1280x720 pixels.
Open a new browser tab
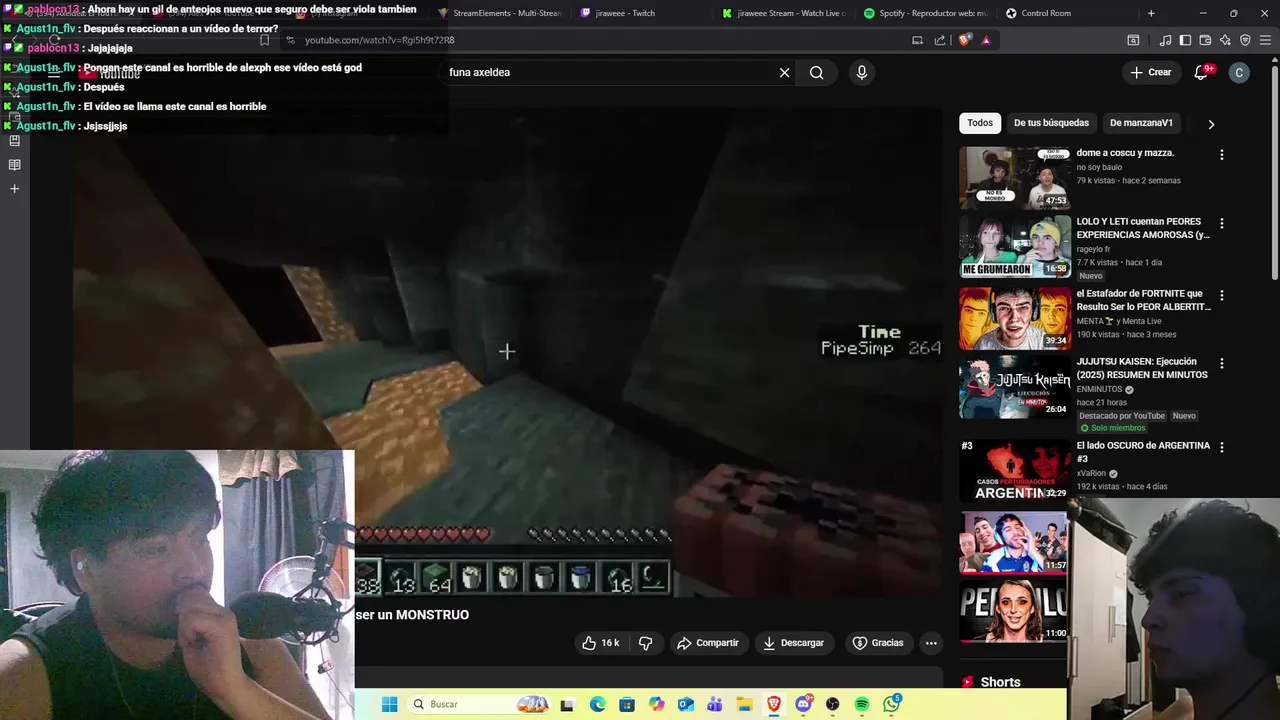click(1151, 13)
